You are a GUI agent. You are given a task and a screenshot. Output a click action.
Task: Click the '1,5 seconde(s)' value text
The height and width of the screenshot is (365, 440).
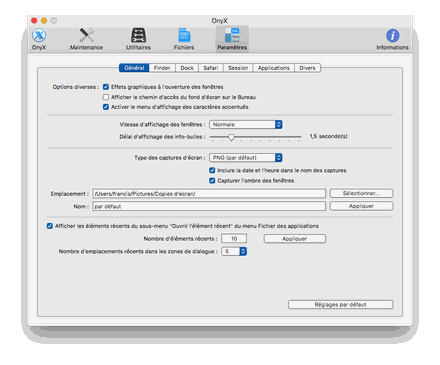click(x=328, y=136)
